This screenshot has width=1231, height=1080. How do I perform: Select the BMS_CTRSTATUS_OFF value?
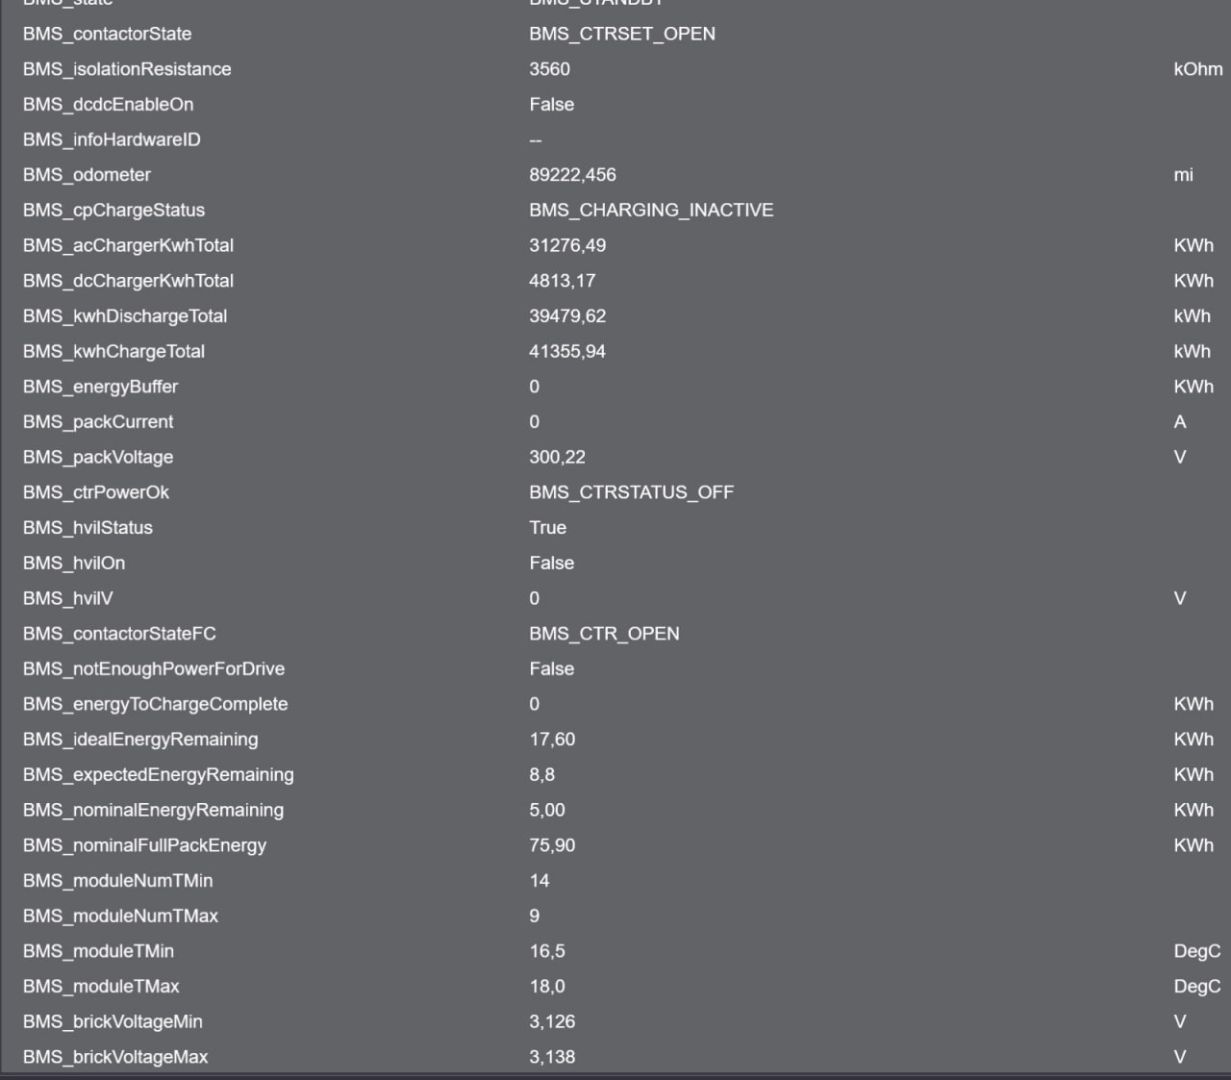(631, 492)
